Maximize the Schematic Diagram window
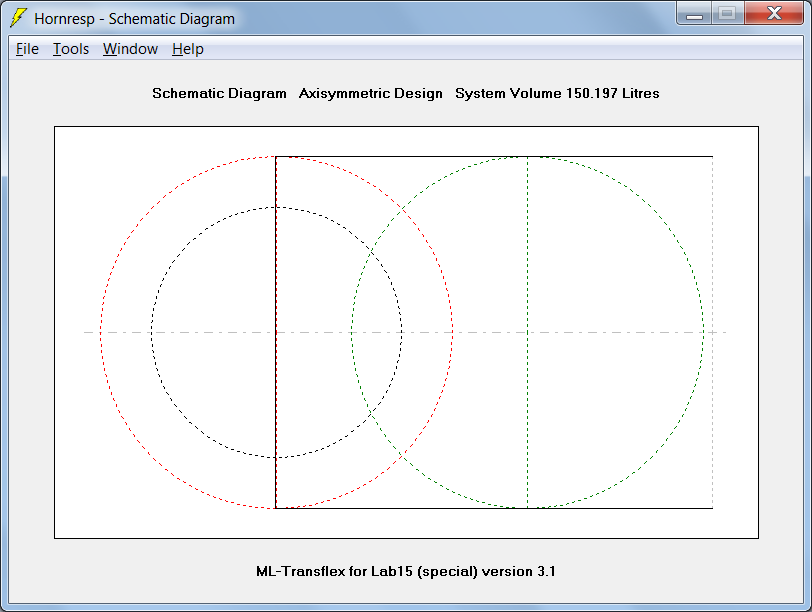 pos(728,14)
